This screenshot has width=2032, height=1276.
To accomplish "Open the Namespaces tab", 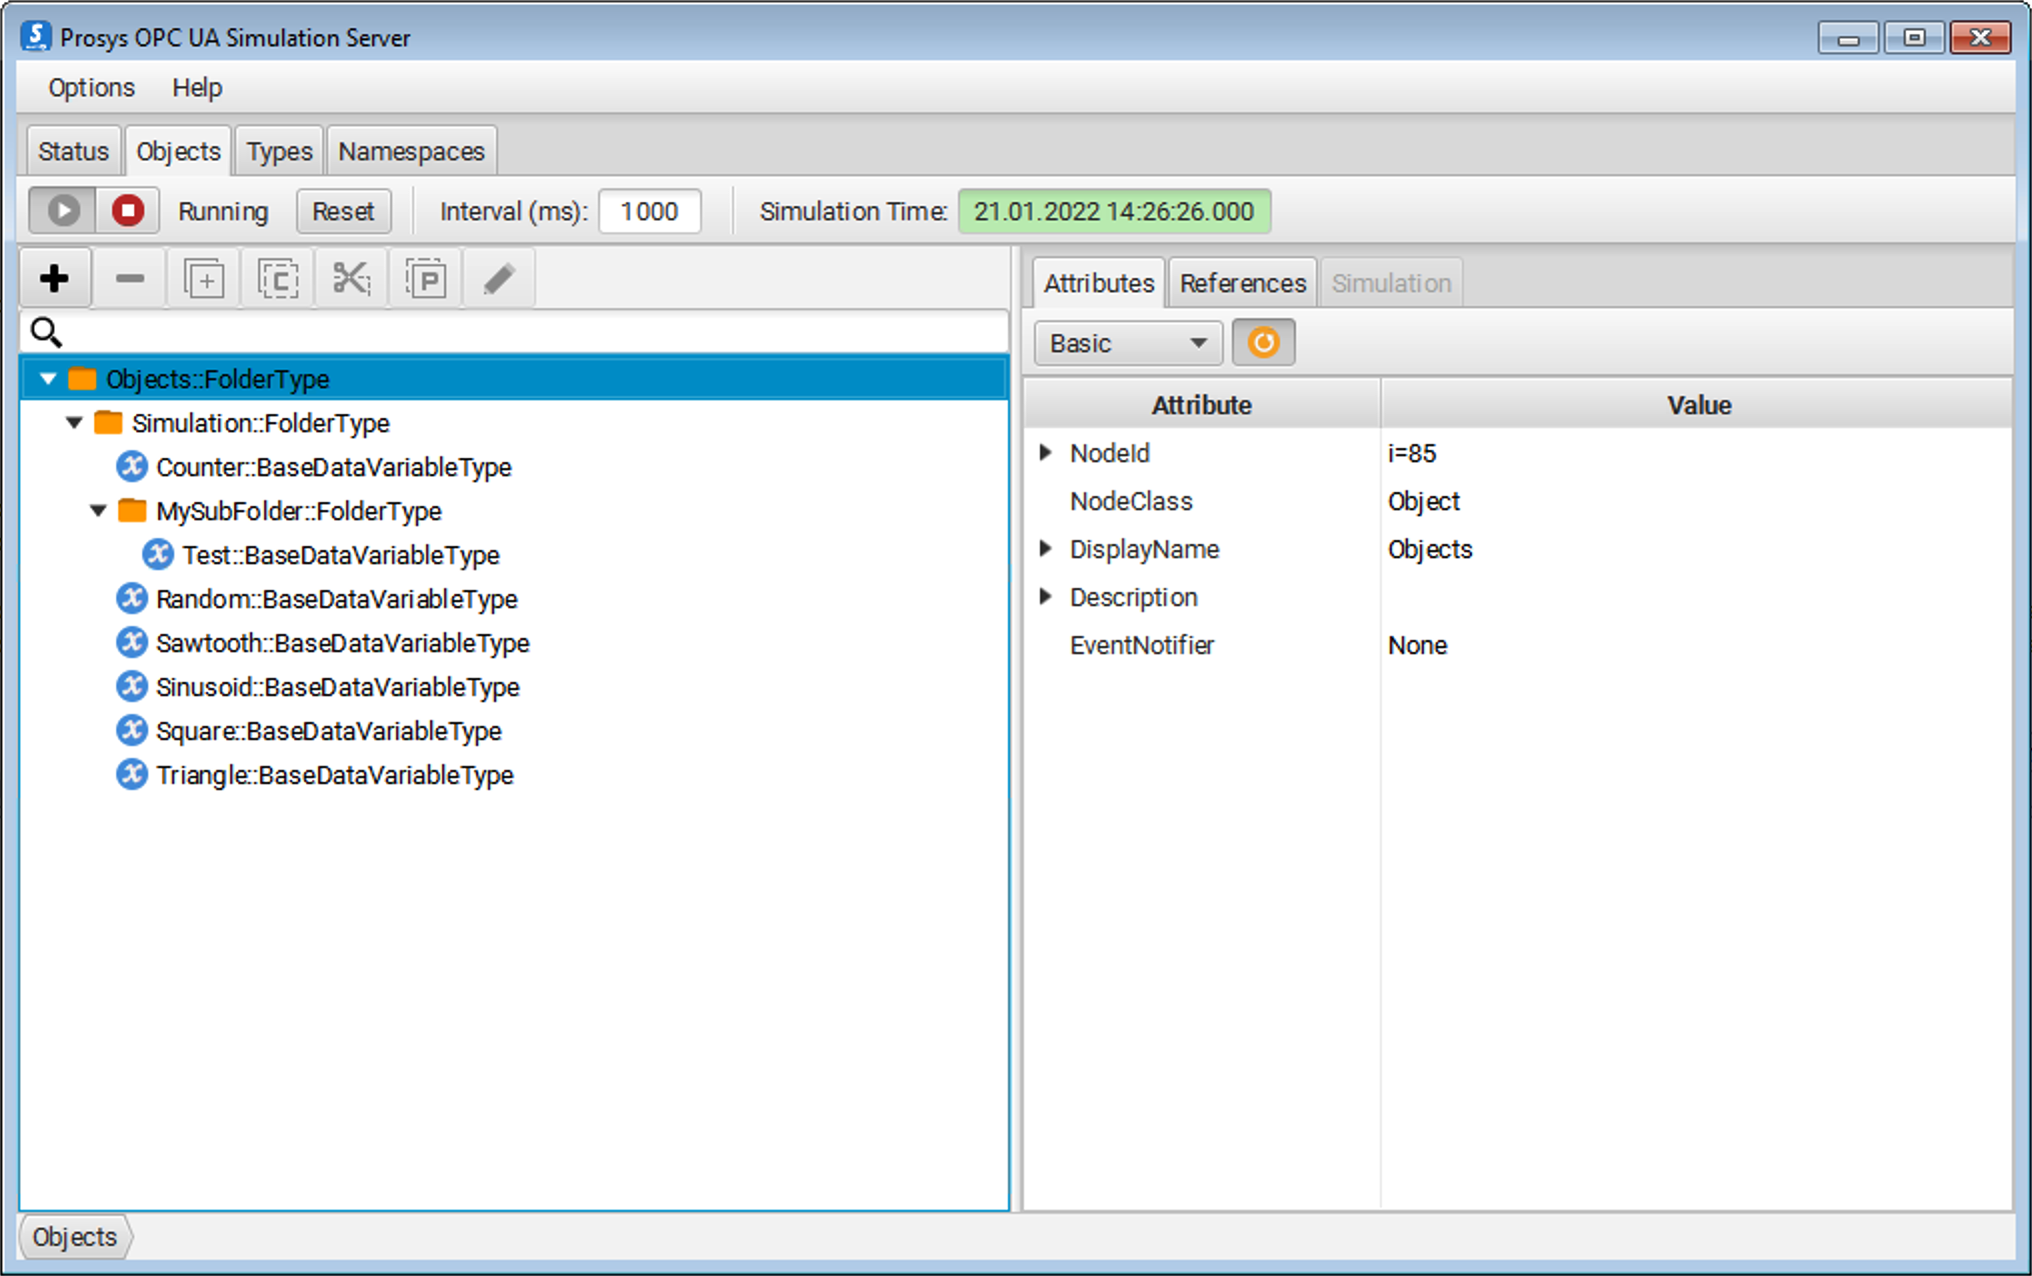I will click(411, 151).
